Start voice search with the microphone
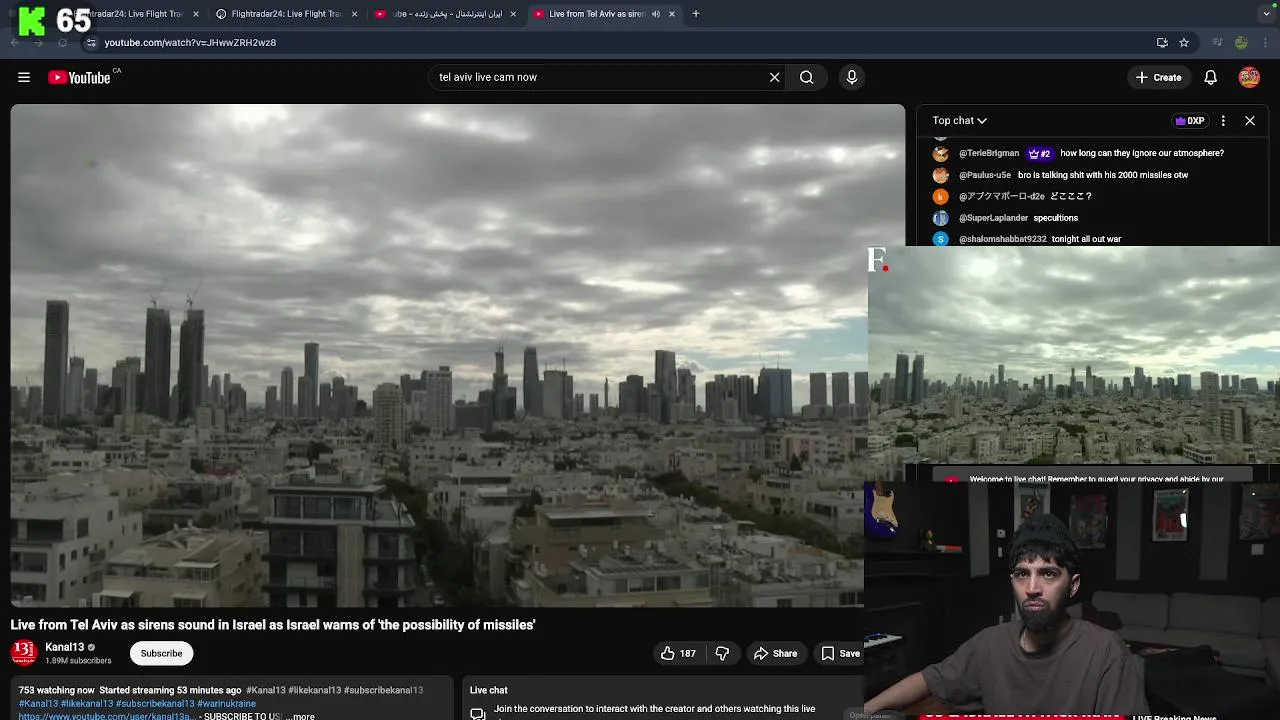 coord(852,77)
